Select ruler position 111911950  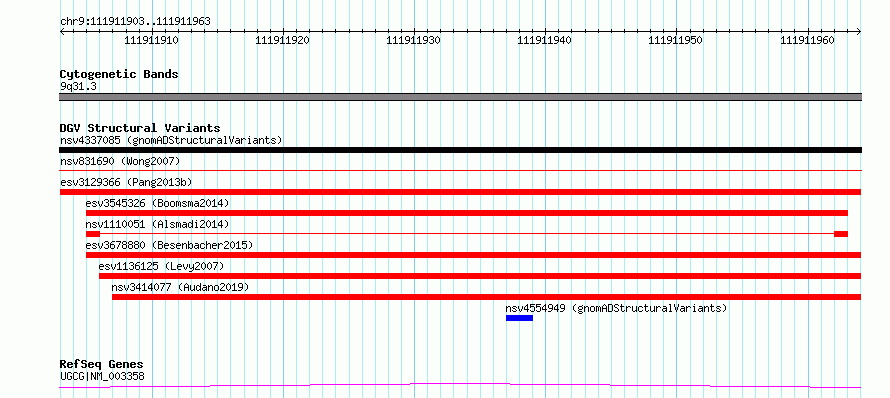(x=676, y=41)
